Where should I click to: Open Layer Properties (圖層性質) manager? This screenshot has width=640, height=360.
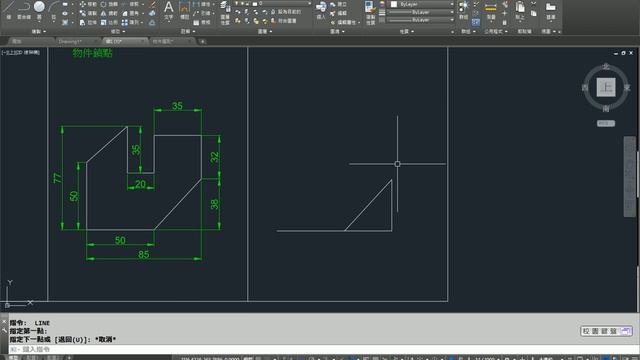225,13
